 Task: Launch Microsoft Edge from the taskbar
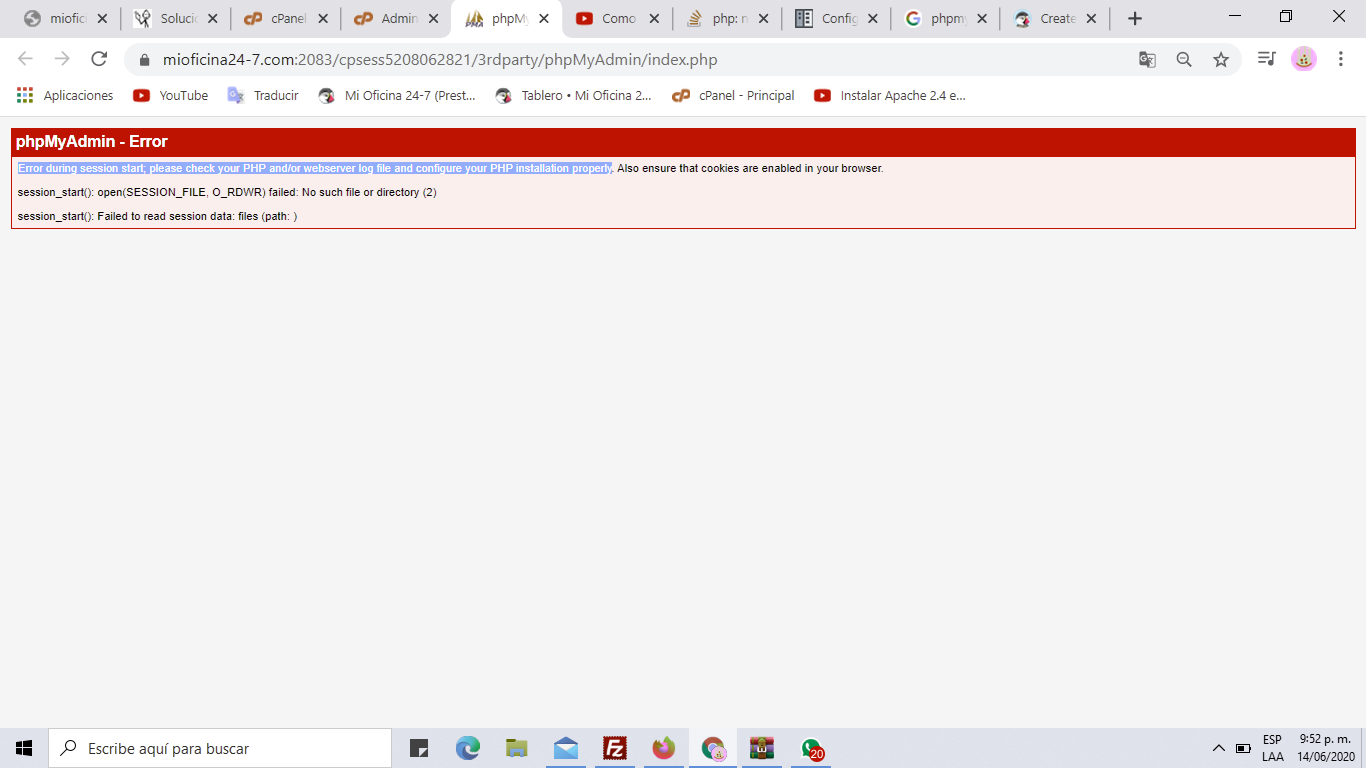[x=468, y=748]
